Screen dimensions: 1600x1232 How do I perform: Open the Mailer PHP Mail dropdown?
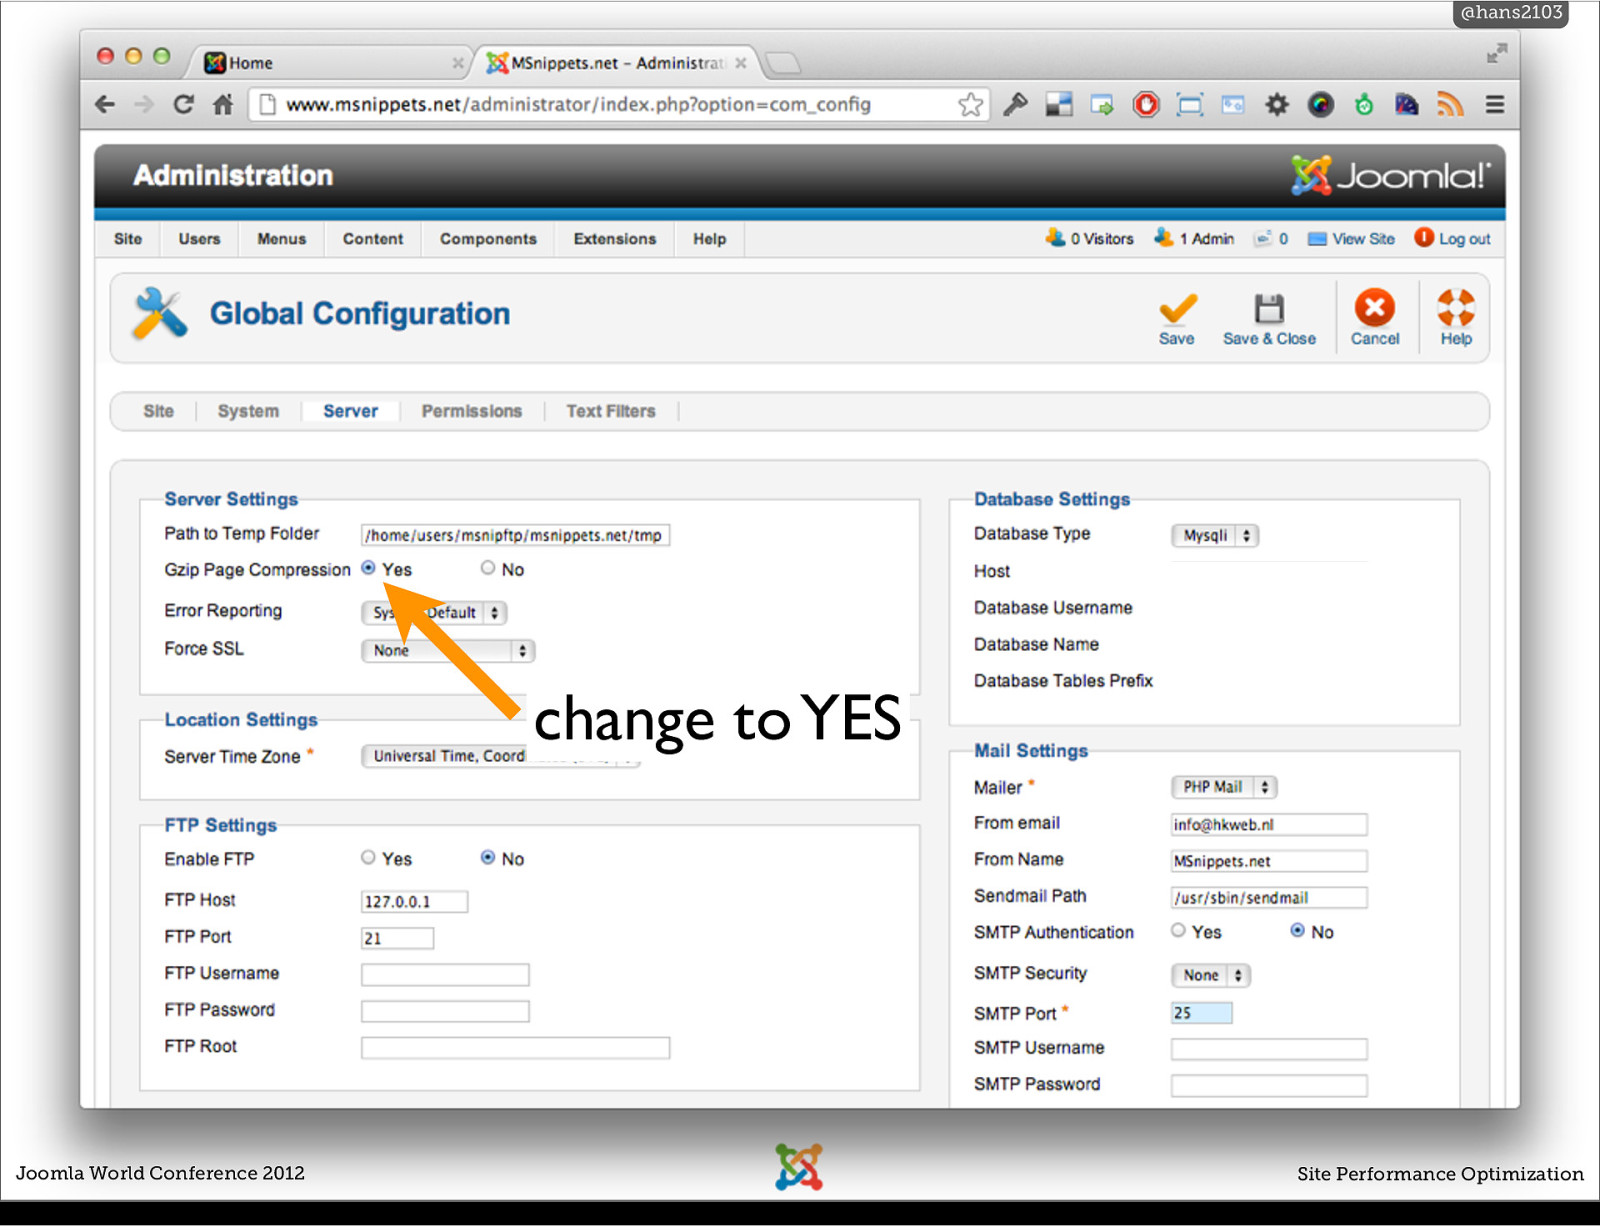coord(1224,788)
